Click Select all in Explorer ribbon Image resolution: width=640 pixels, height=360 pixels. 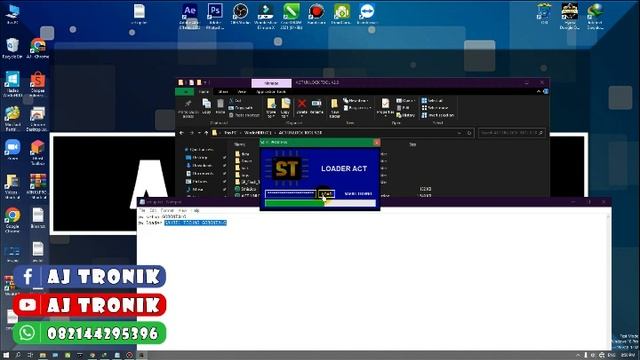(432, 100)
